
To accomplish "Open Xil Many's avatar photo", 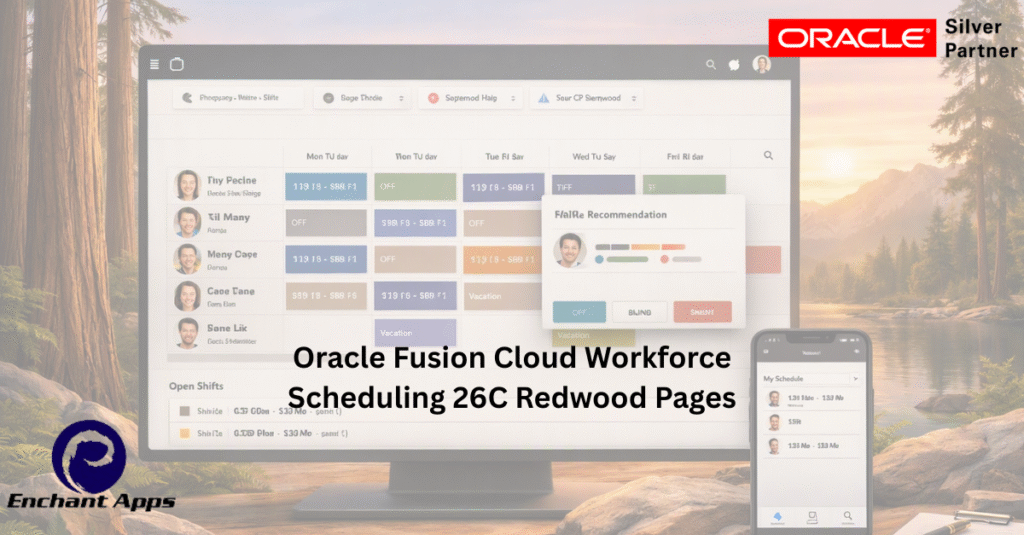I will [187, 222].
